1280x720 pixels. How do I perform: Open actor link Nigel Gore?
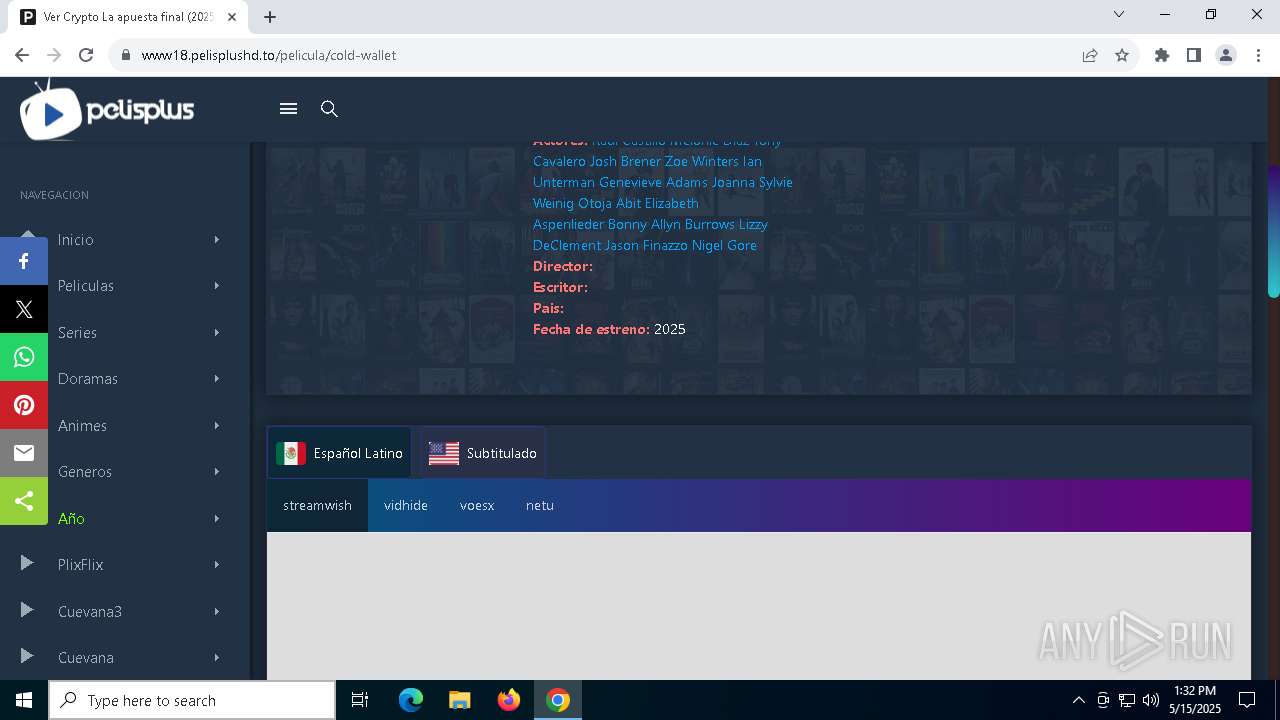(724, 245)
